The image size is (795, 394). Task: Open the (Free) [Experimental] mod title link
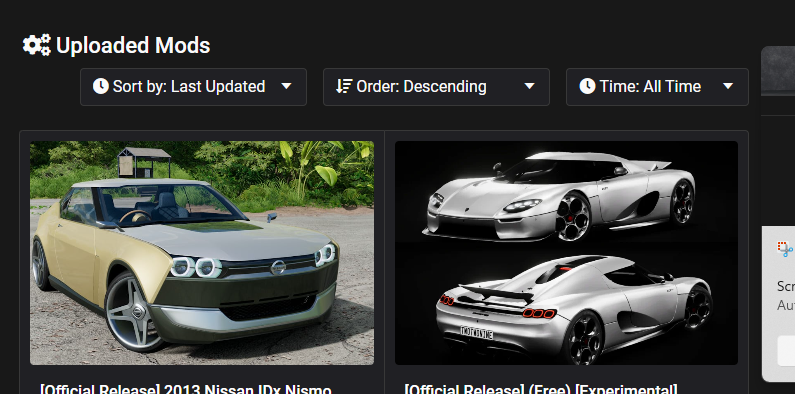click(x=541, y=389)
